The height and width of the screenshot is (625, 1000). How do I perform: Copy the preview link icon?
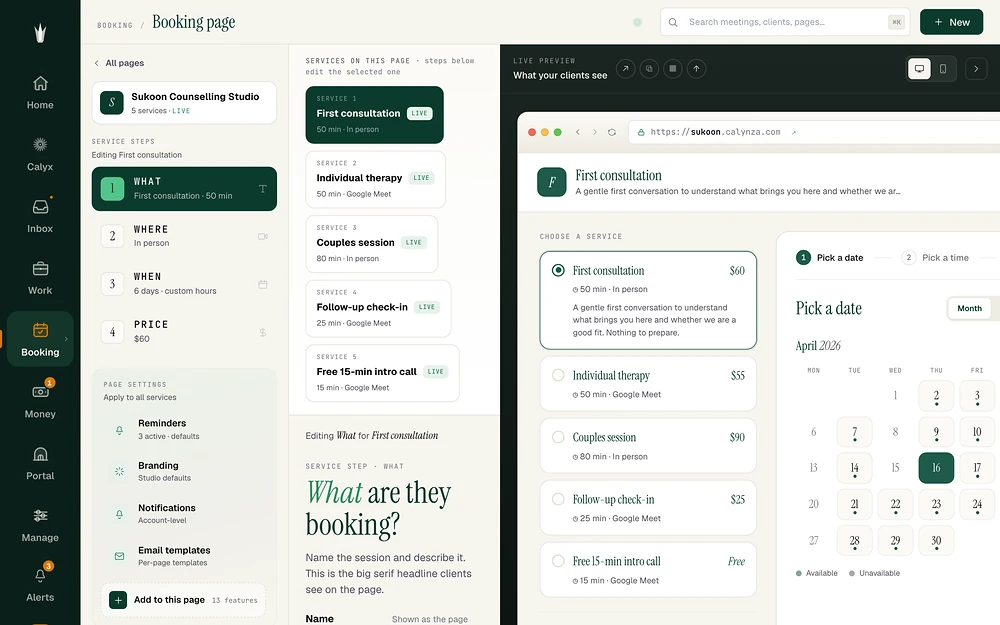[649, 68]
